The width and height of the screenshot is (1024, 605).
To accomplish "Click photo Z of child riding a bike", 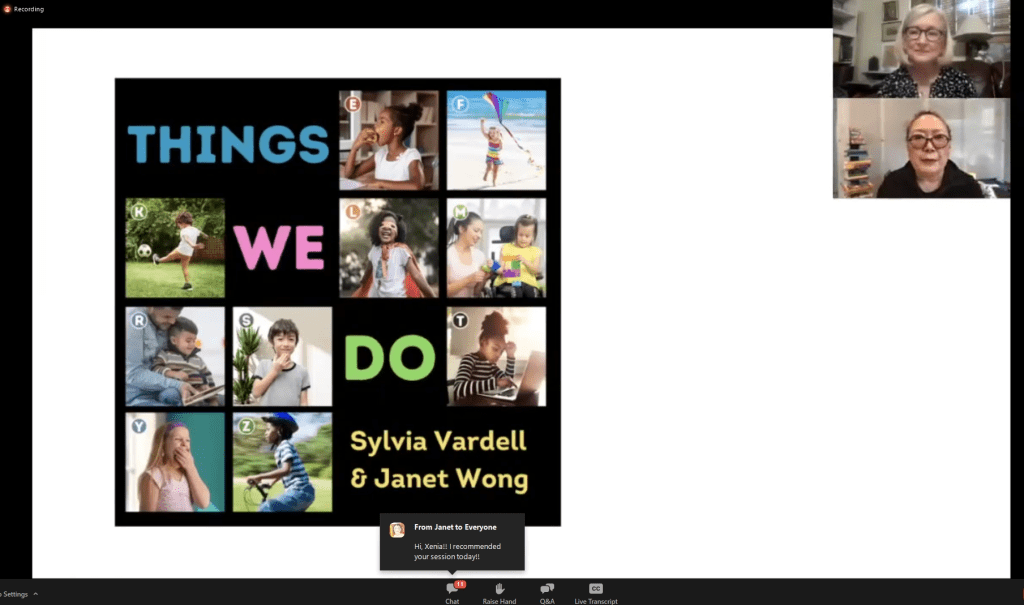I will [x=282, y=462].
